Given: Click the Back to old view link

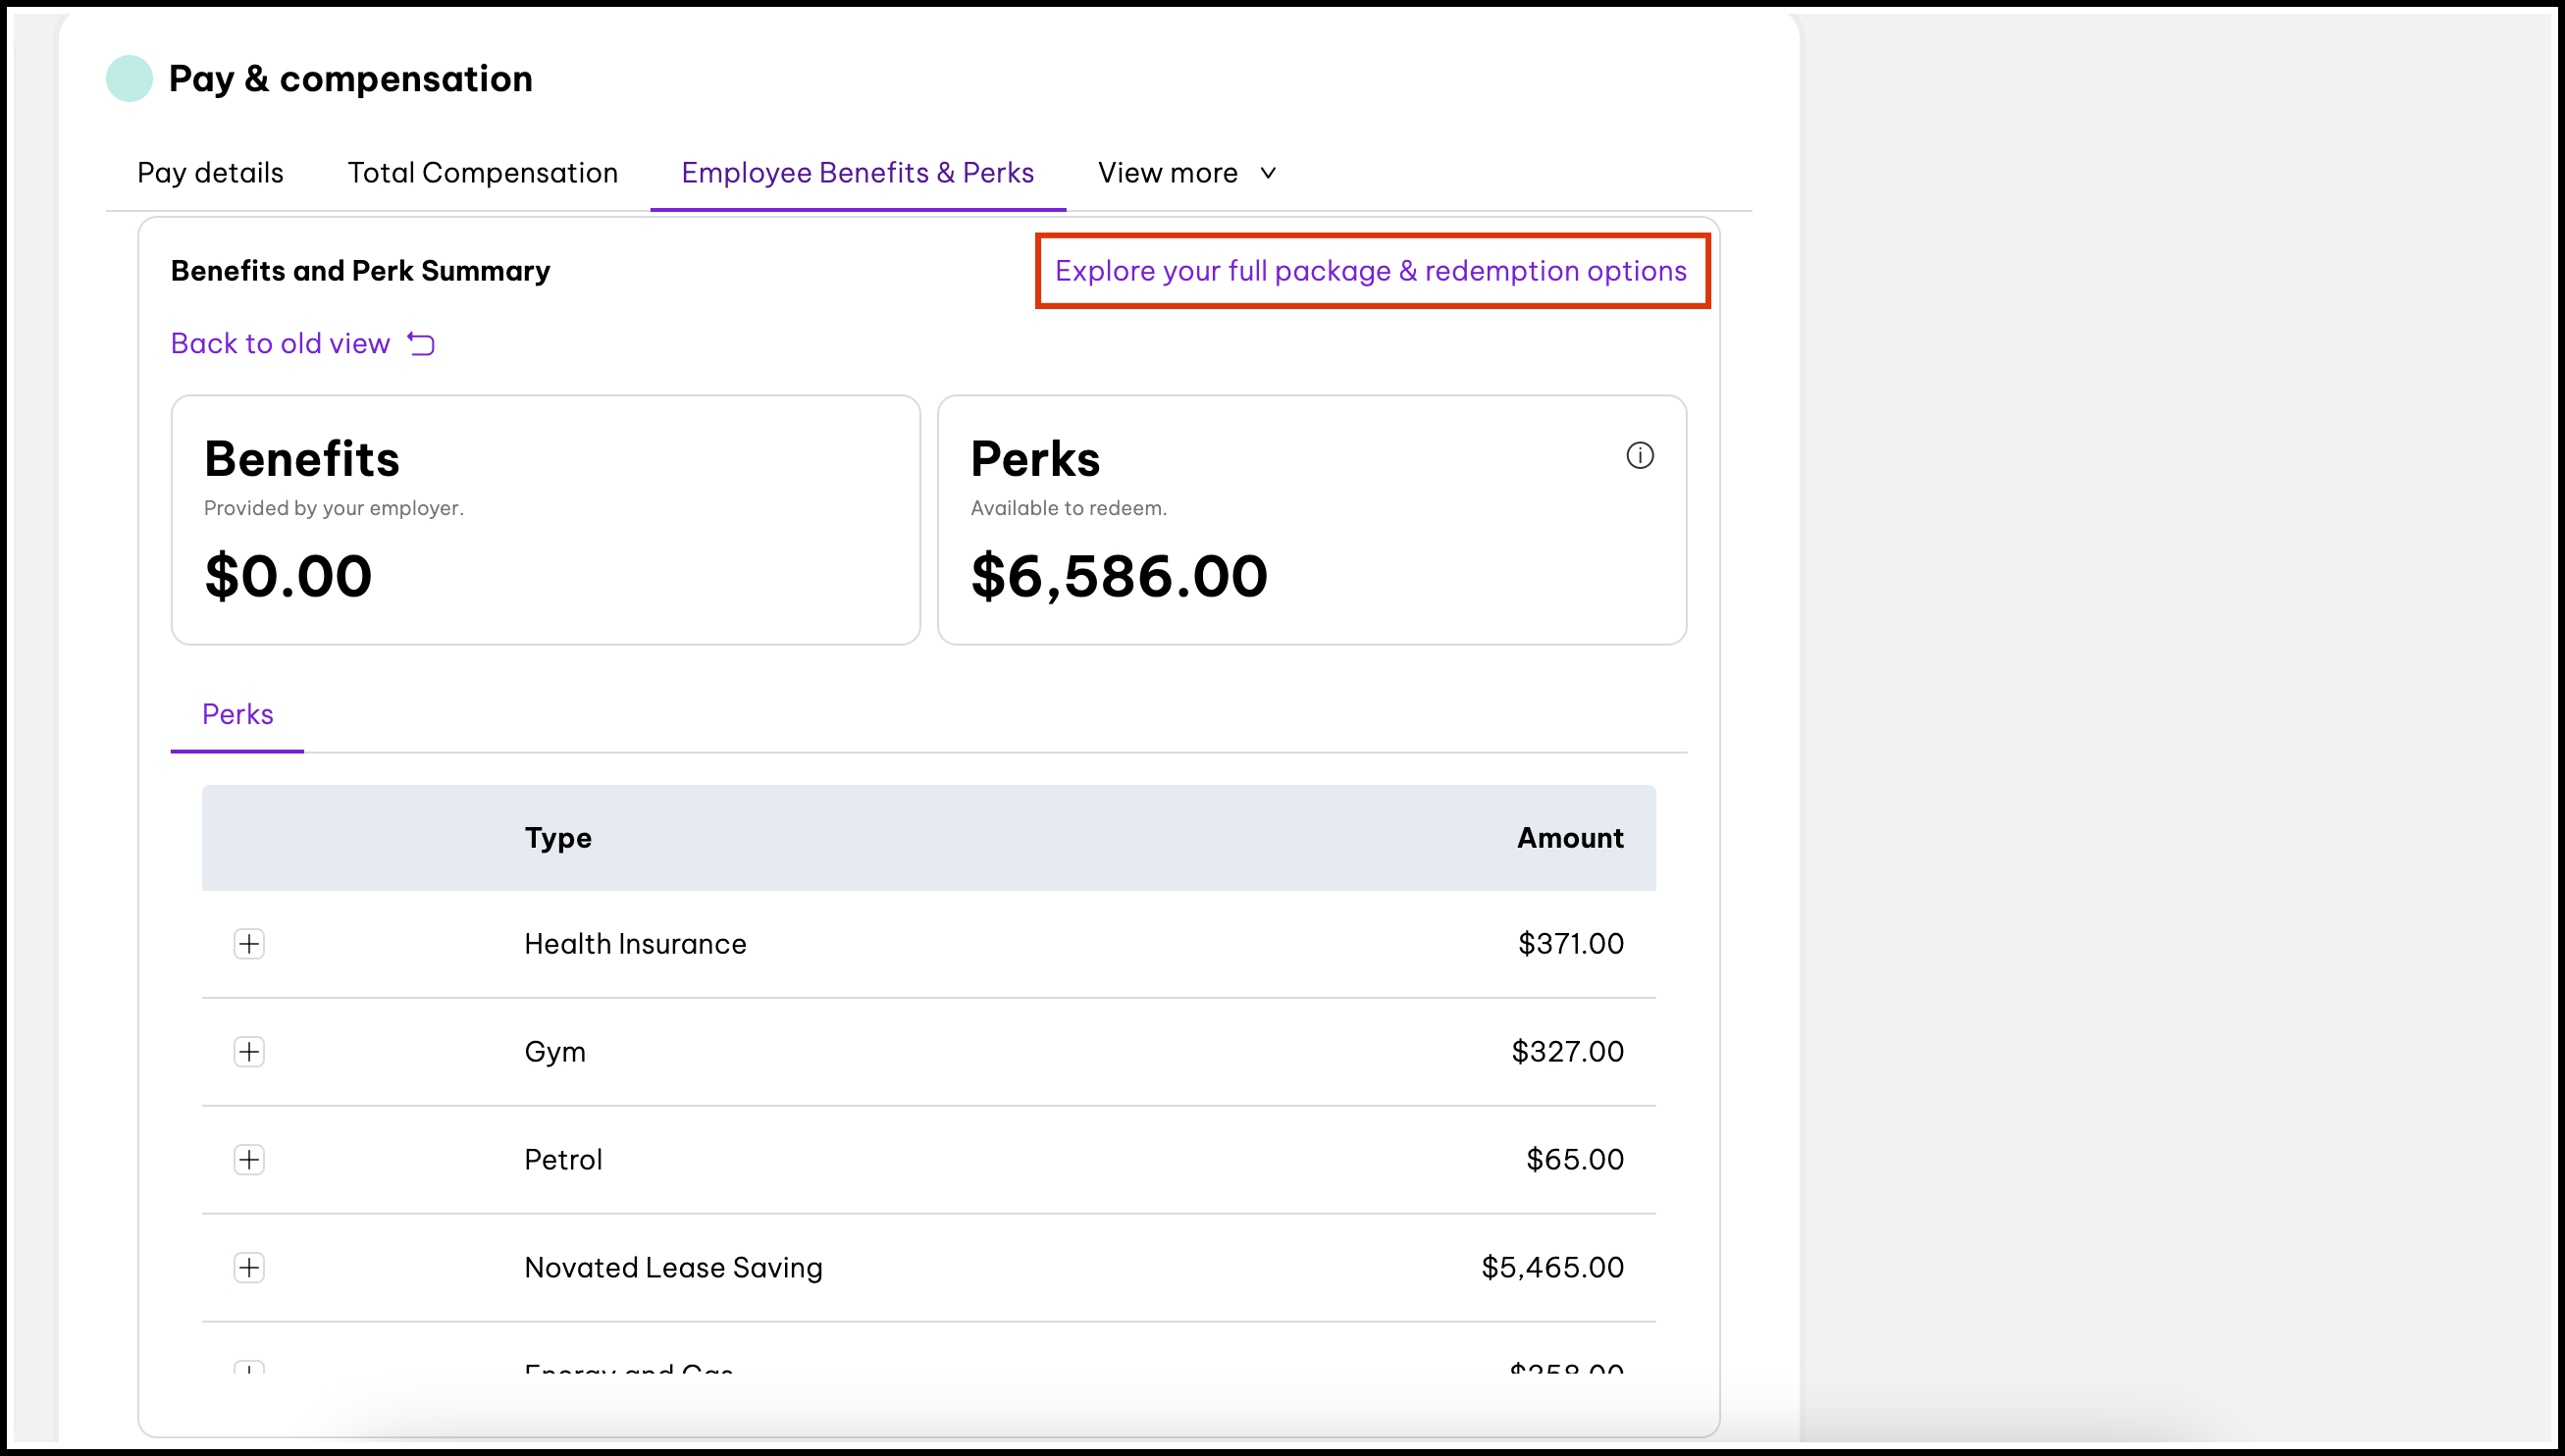Looking at the screenshot, I should tap(280, 343).
